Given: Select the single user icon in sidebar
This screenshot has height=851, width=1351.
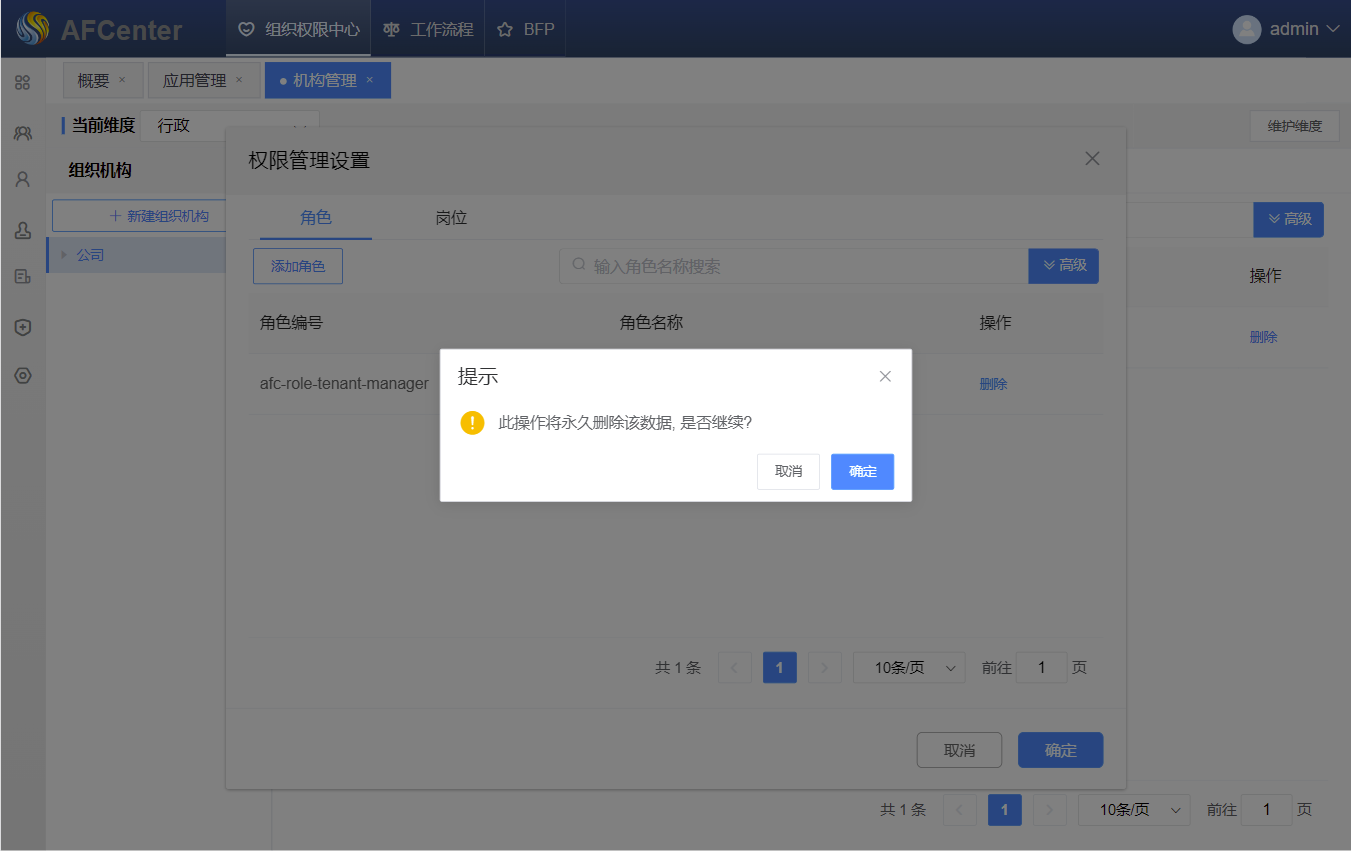Looking at the screenshot, I should tap(22, 180).
